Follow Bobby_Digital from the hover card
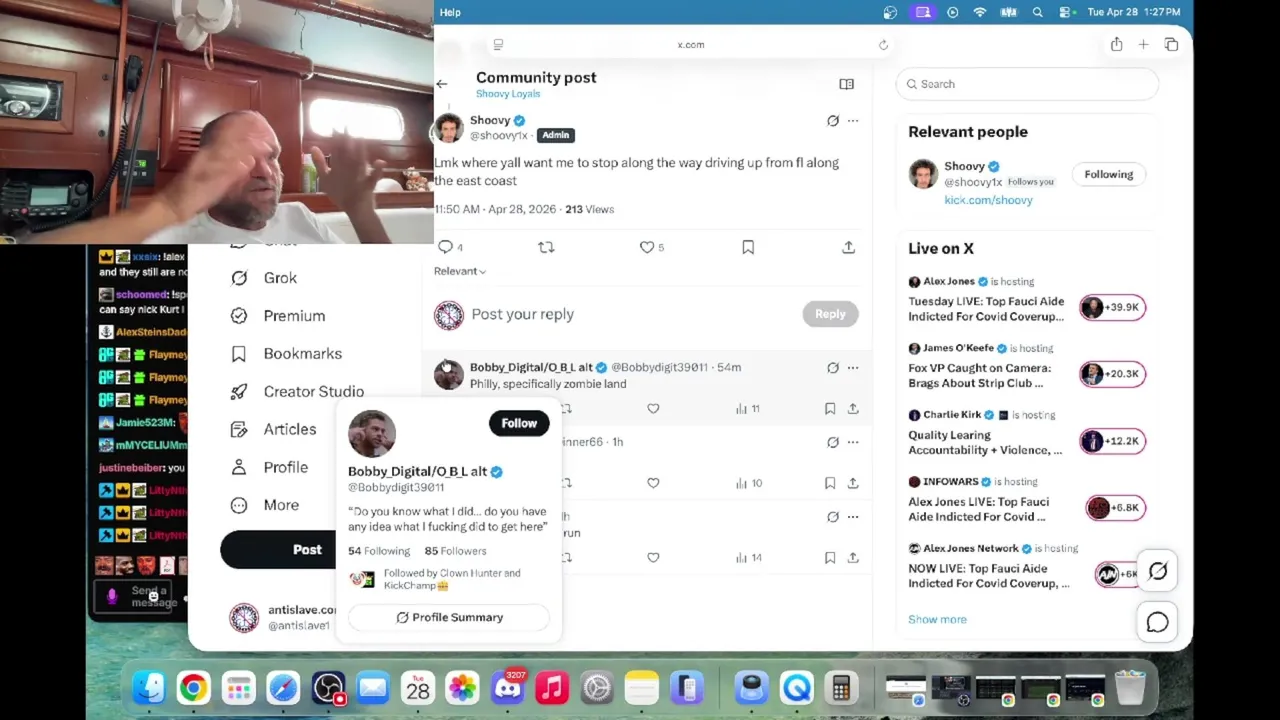The image size is (1280, 720). (519, 423)
